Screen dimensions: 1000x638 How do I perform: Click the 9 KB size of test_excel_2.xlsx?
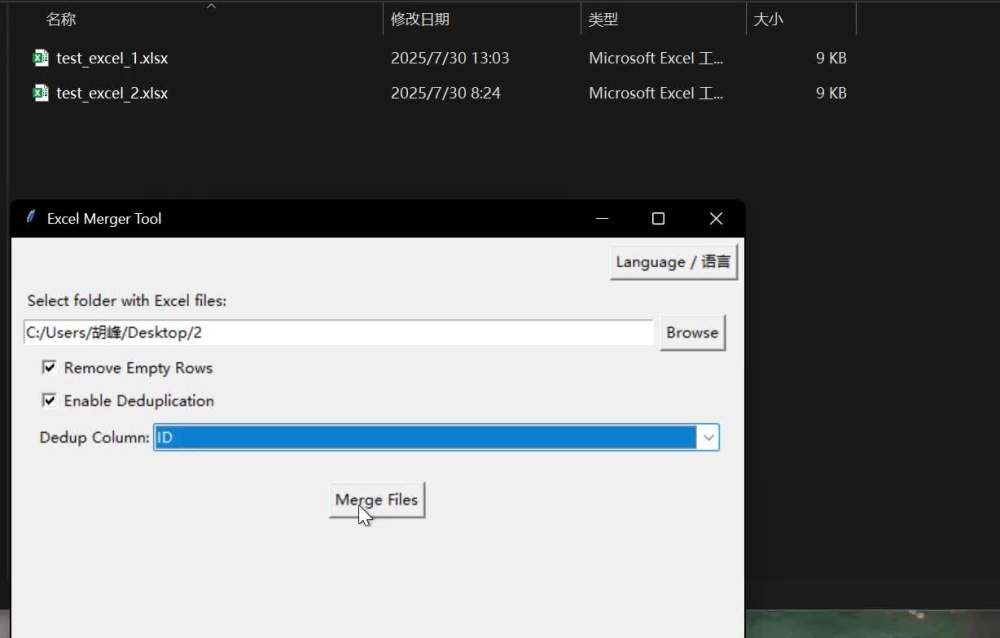tap(831, 93)
